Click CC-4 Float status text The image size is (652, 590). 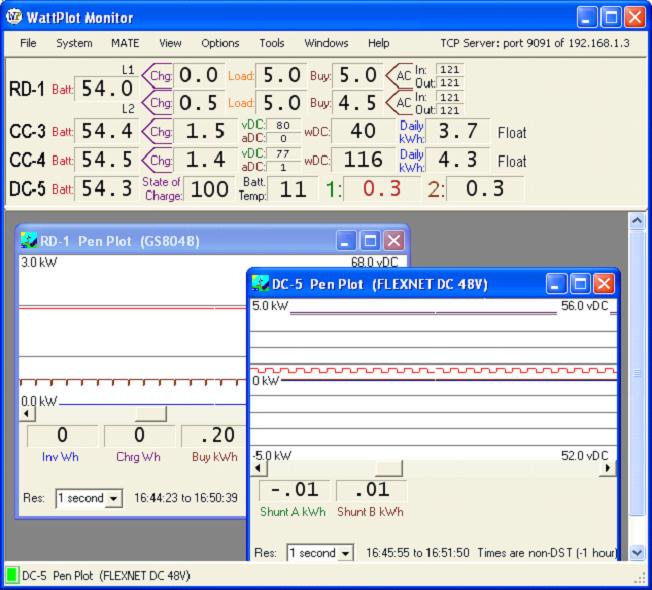pos(512,161)
